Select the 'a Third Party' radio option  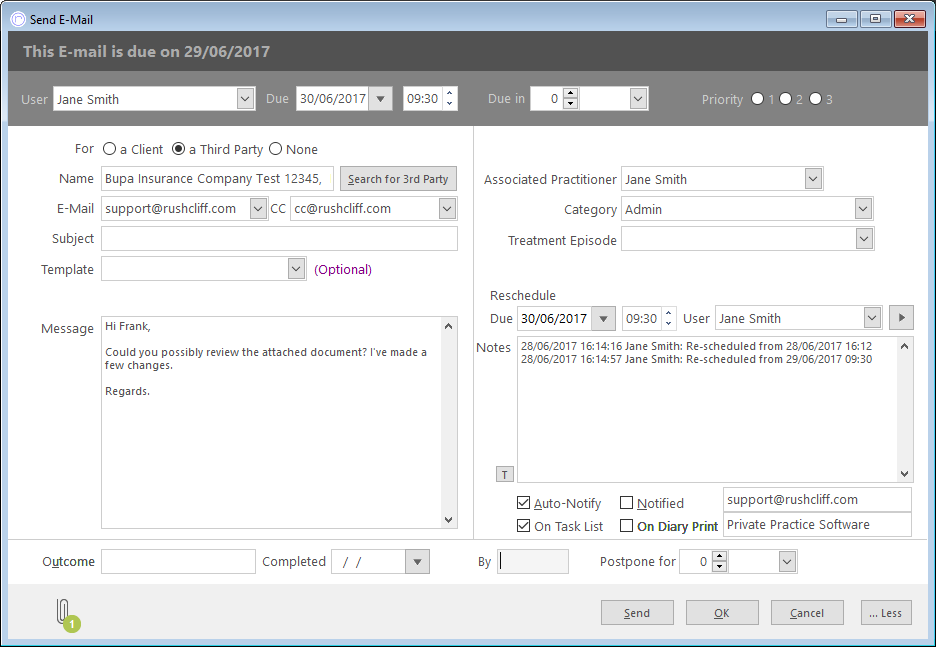(178, 149)
